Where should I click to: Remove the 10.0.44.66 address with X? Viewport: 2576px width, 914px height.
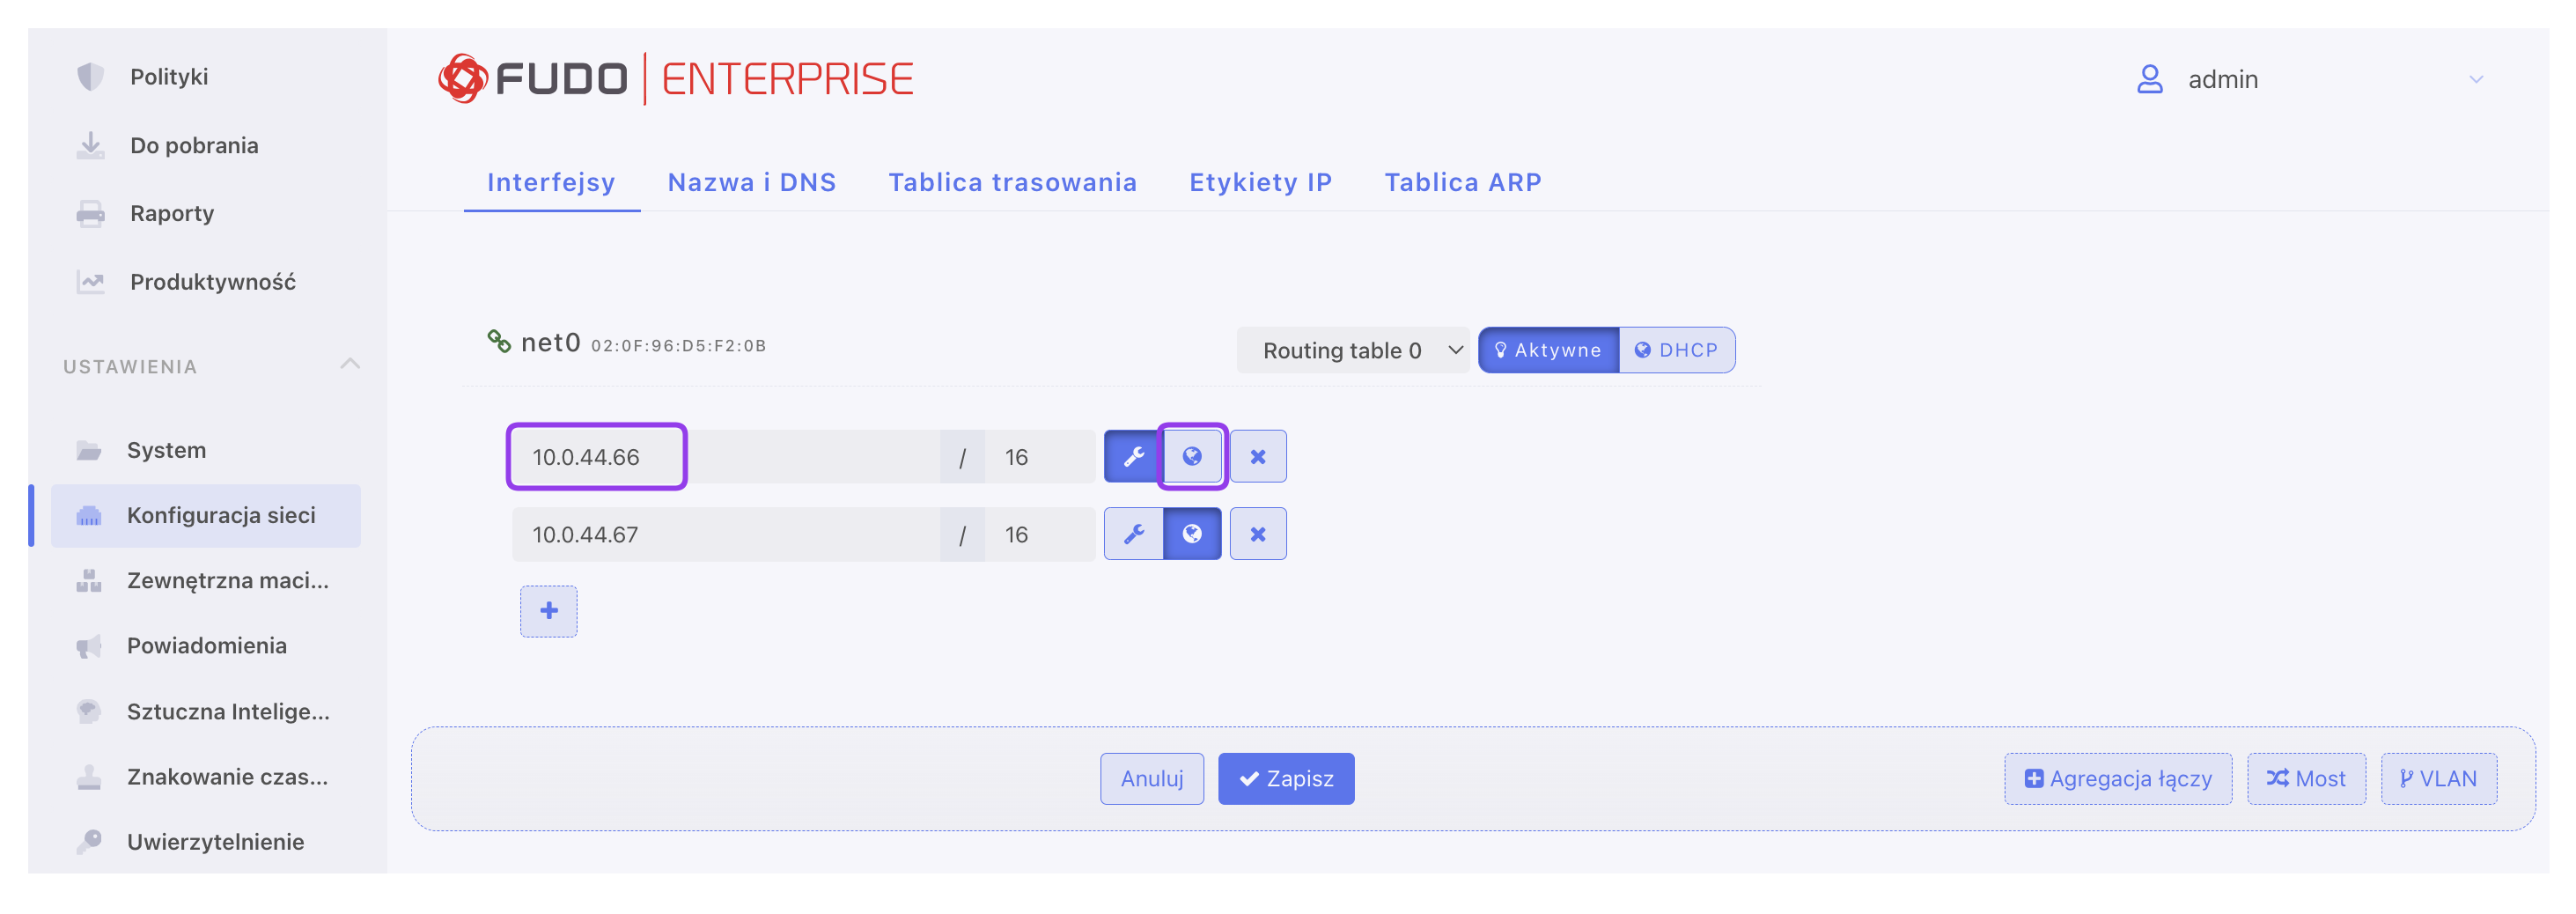pos(1258,457)
